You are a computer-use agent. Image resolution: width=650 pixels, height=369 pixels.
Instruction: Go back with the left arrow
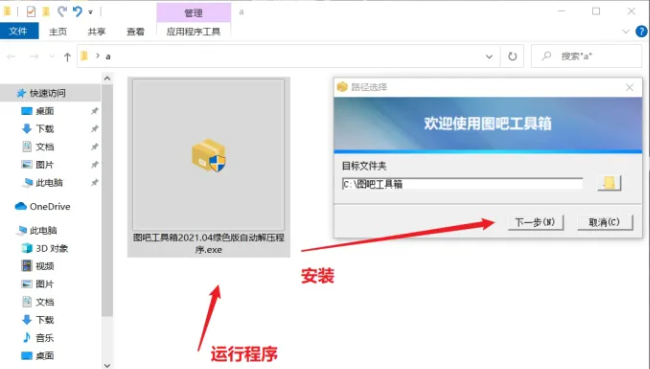pos(11,56)
